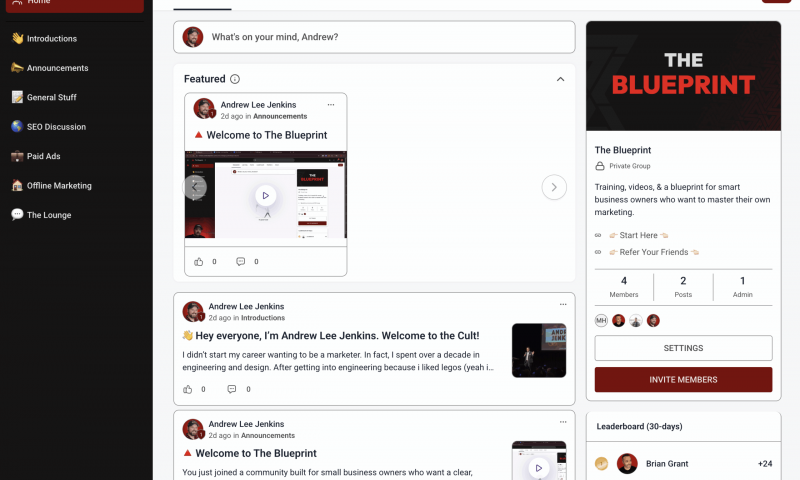Click the SETTINGS button
Viewport: 800px width, 480px height.
coord(683,348)
